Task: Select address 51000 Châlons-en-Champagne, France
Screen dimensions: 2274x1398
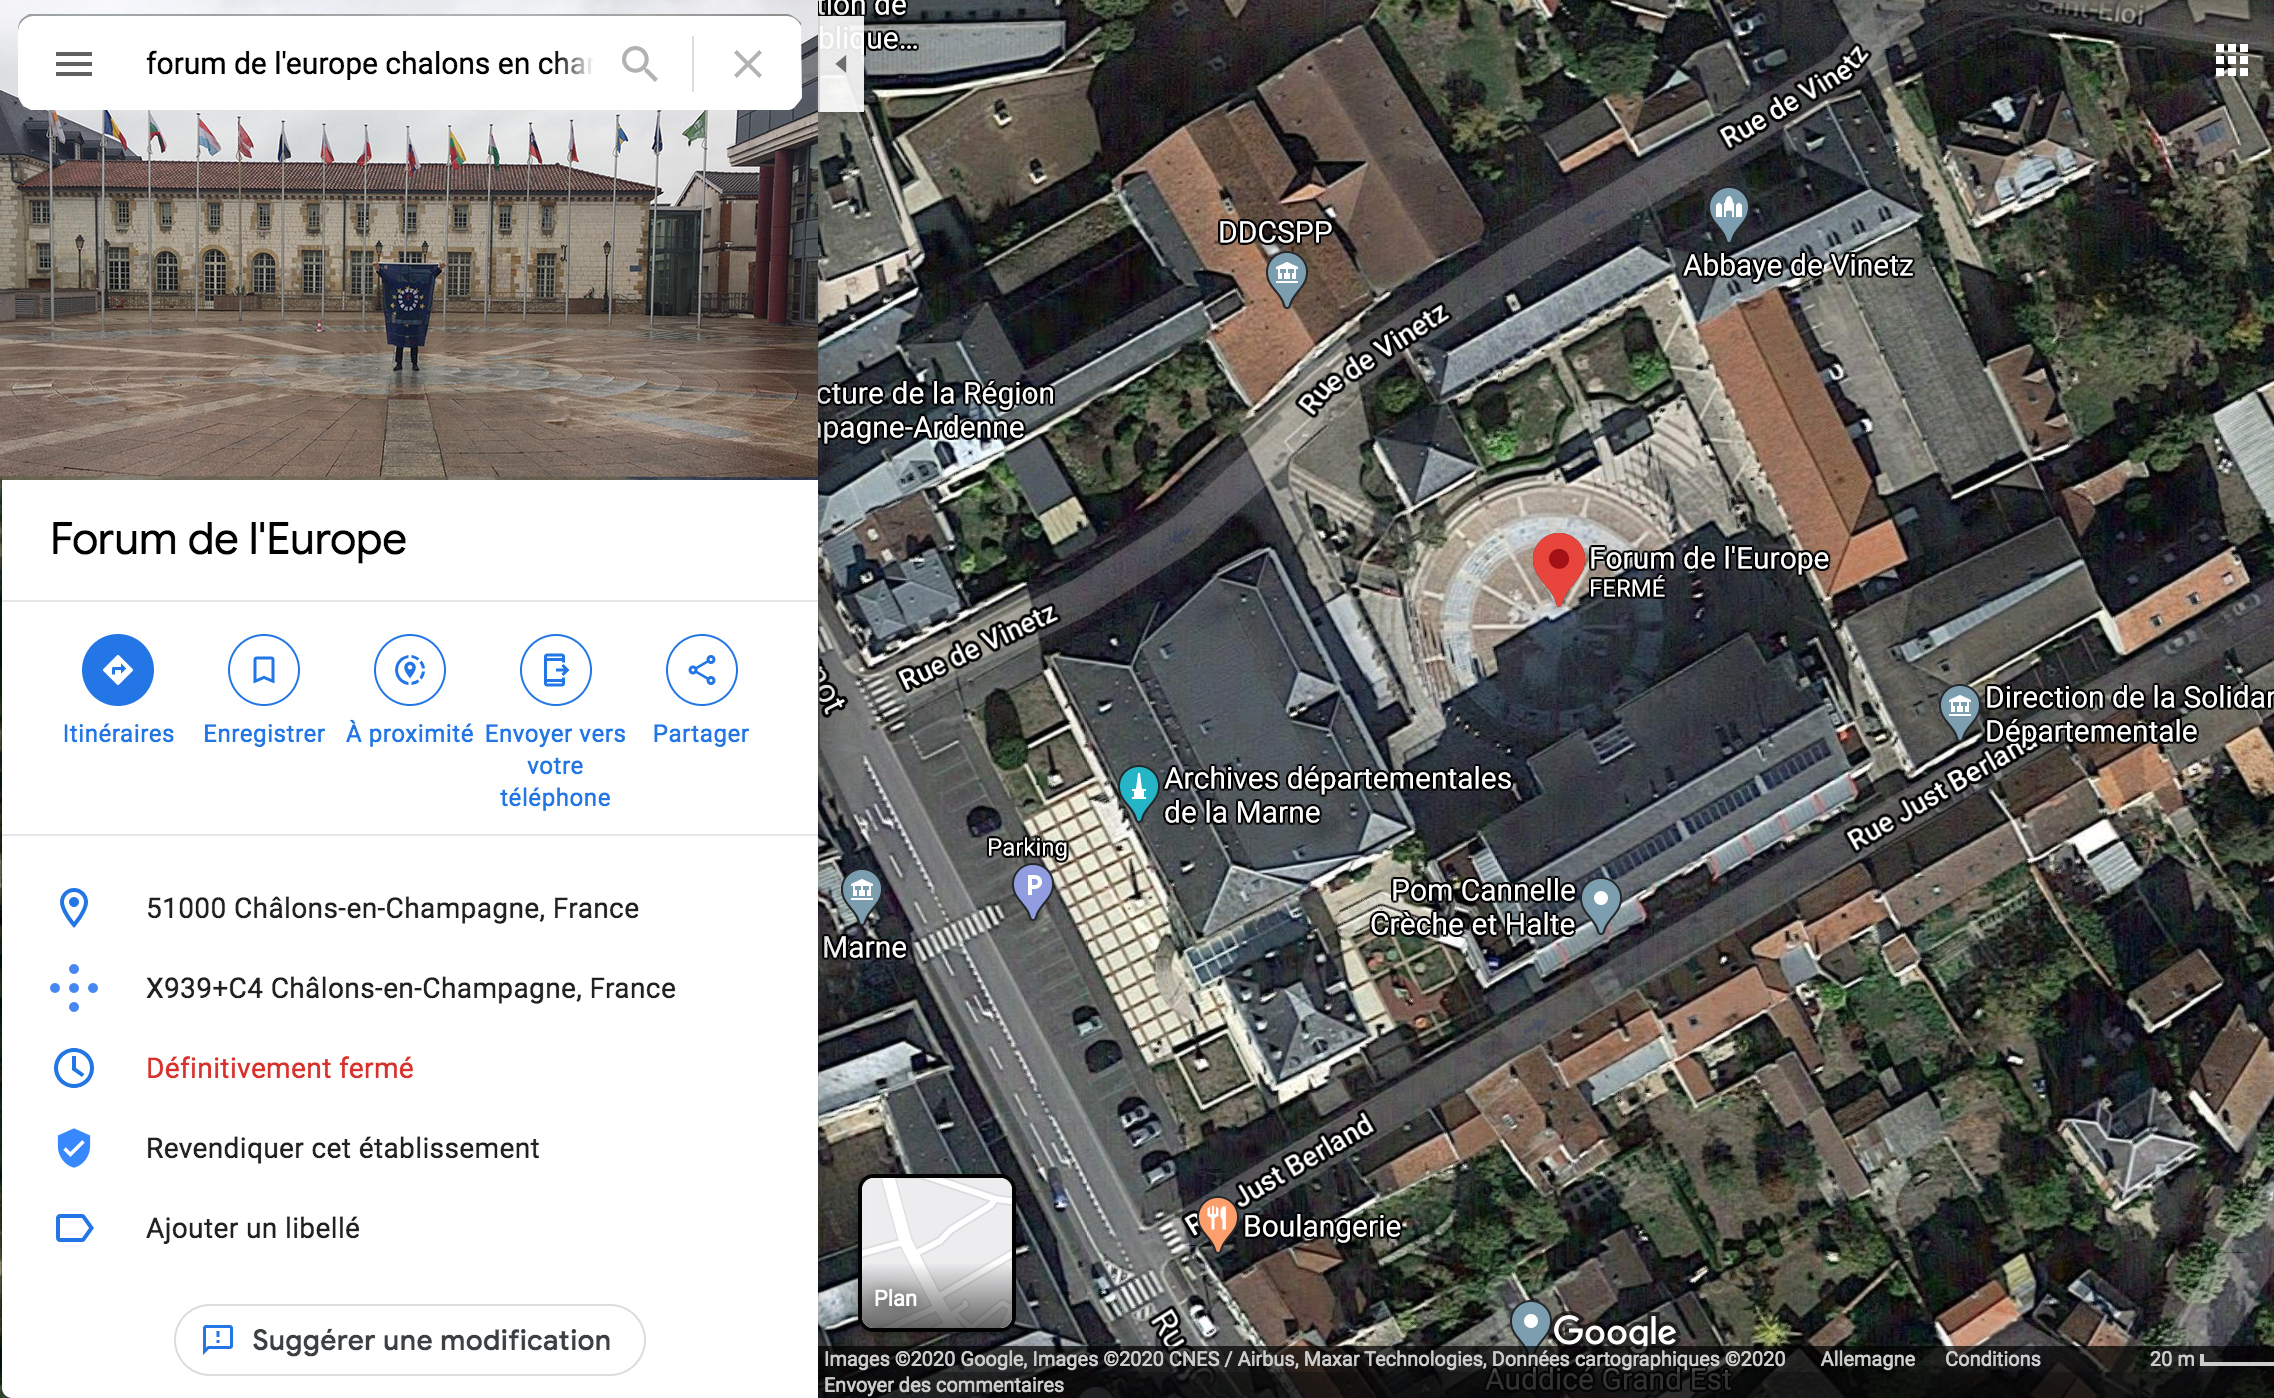Action: (x=392, y=908)
